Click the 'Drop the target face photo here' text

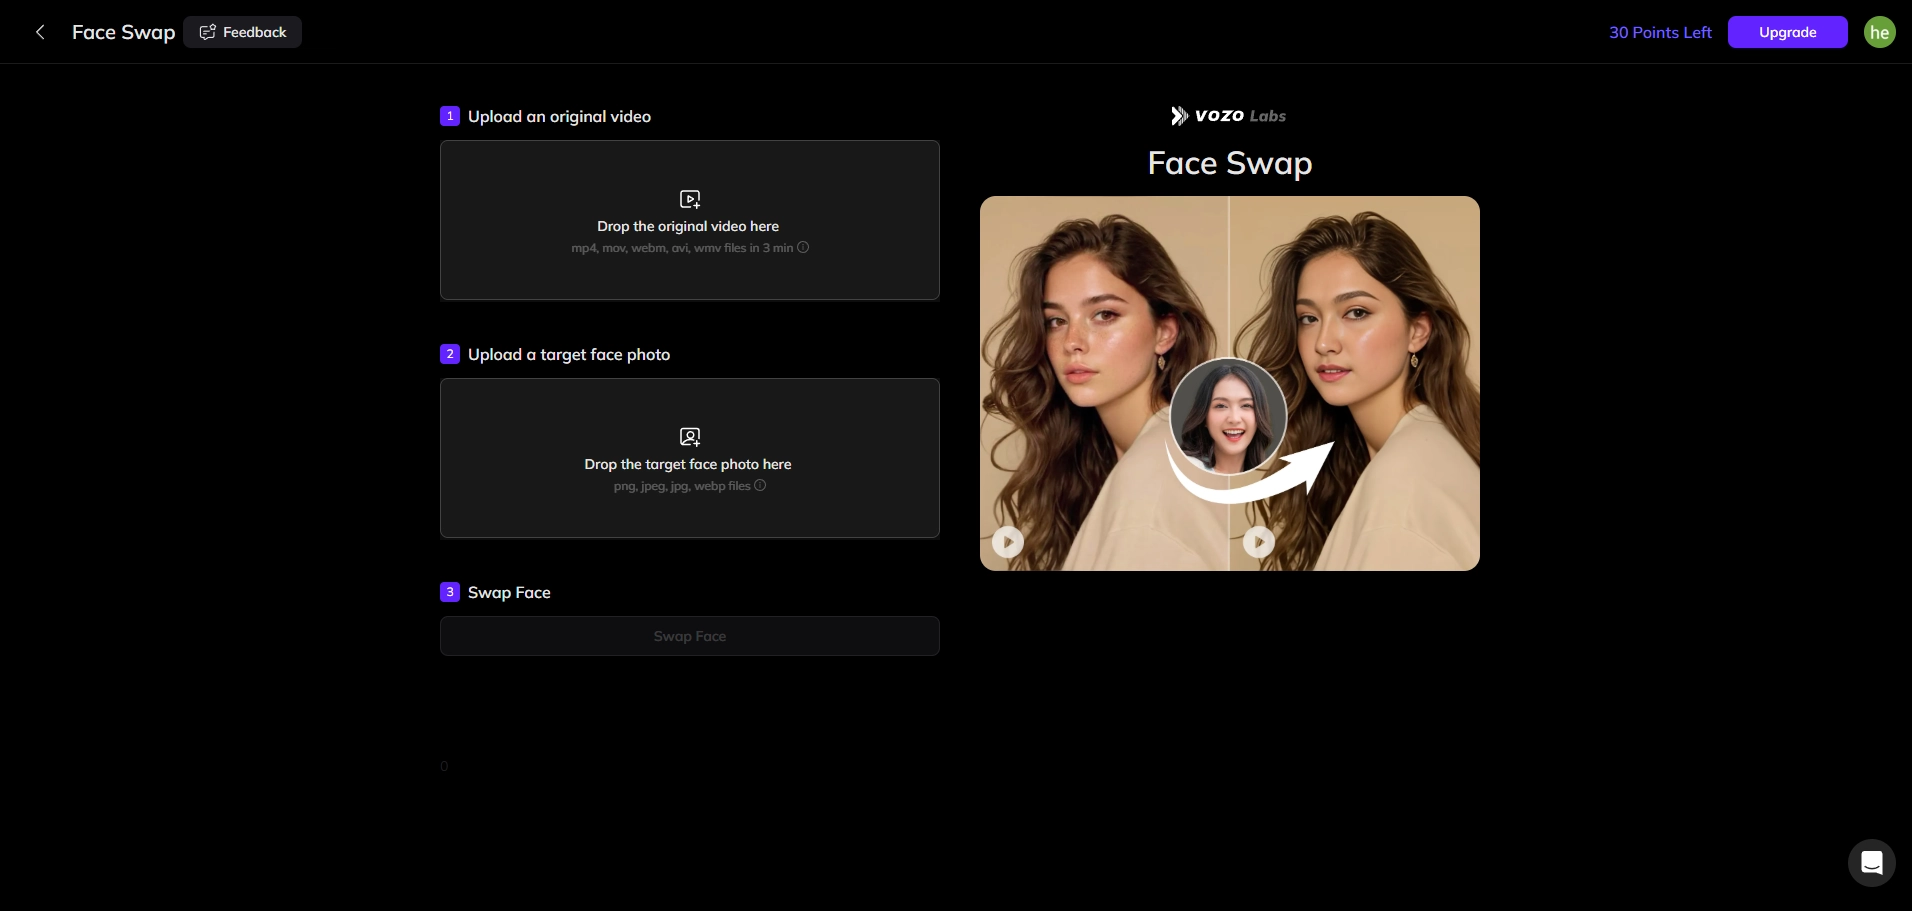tap(688, 465)
